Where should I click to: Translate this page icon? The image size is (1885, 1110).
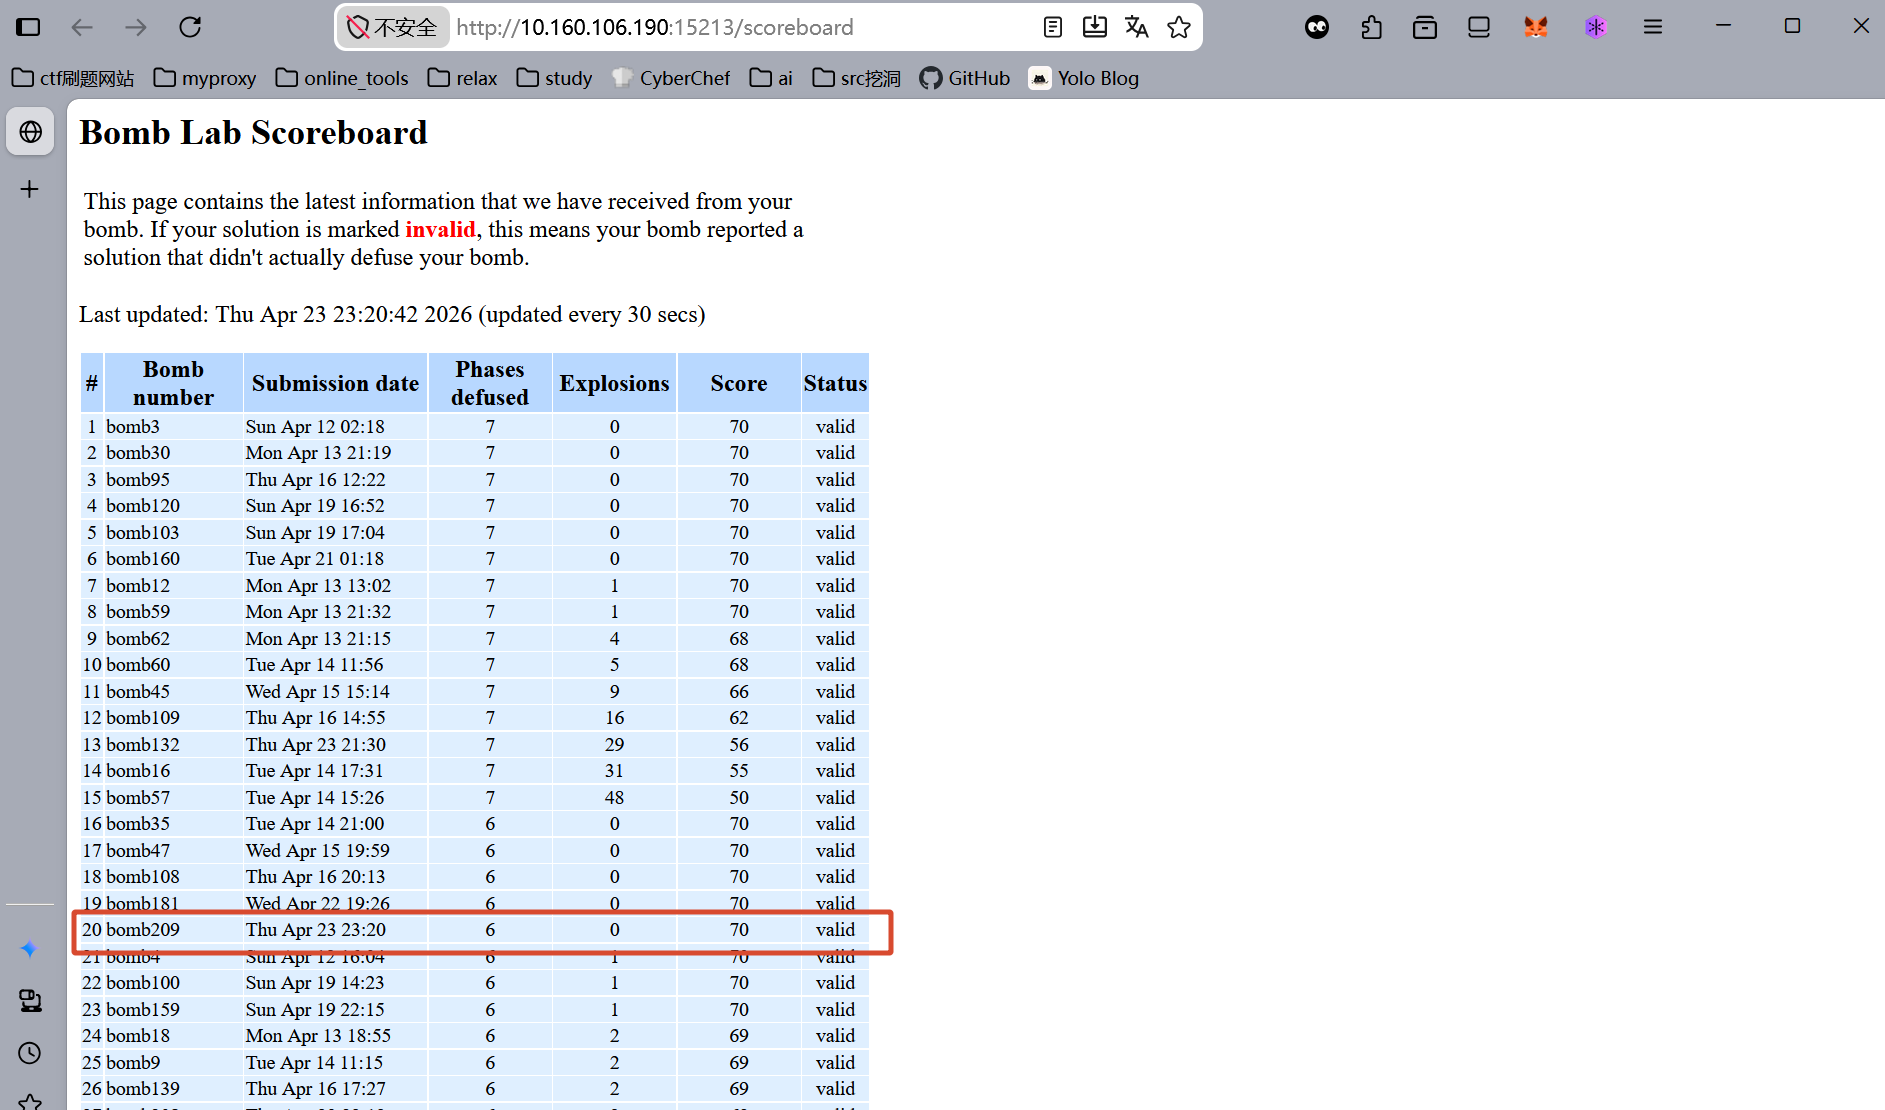point(1137,27)
